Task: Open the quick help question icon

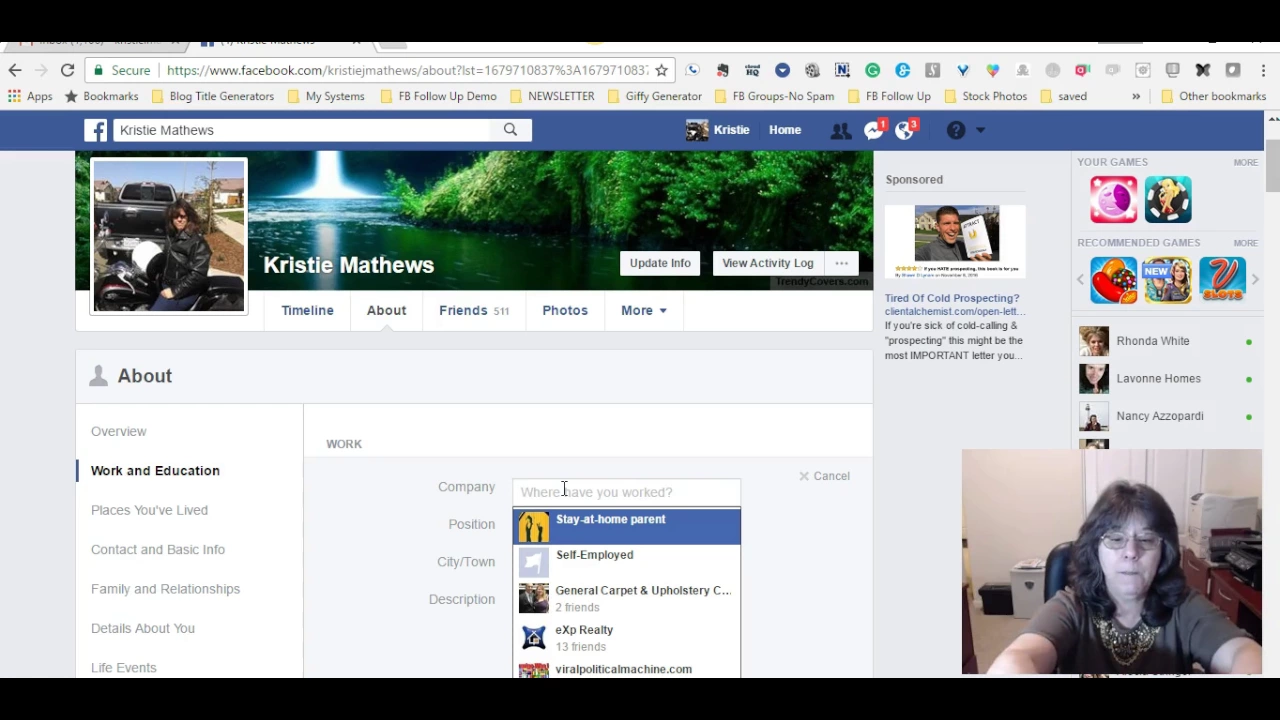Action: [x=956, y=130]
